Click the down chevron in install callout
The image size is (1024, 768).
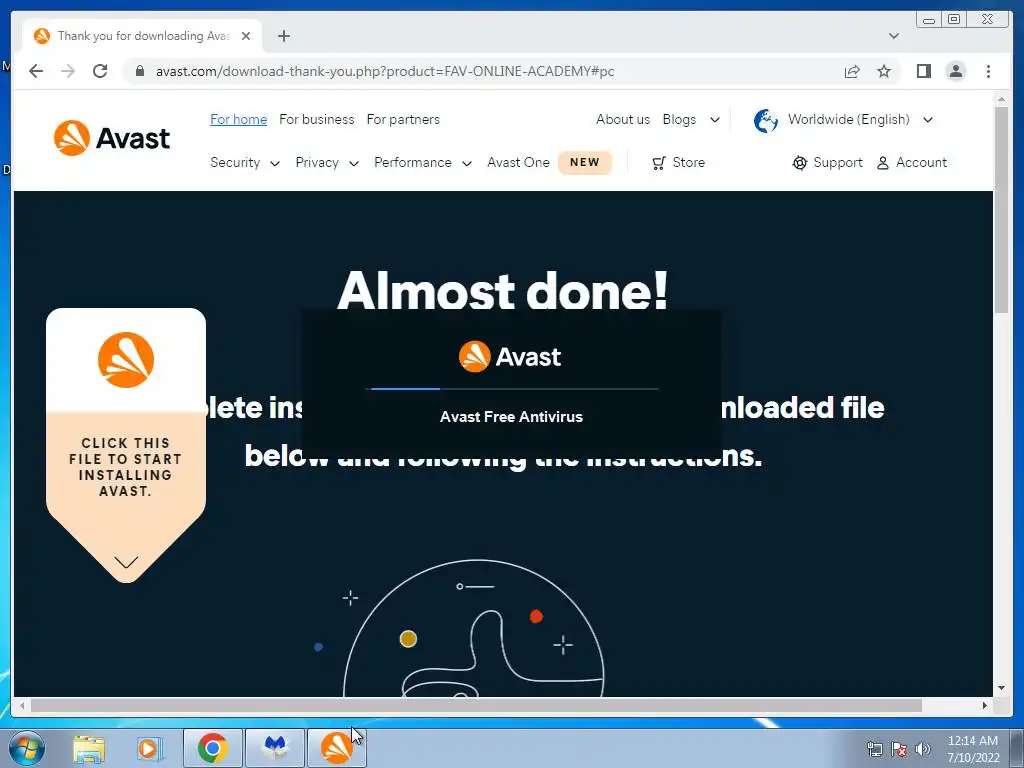click(126, 562)
